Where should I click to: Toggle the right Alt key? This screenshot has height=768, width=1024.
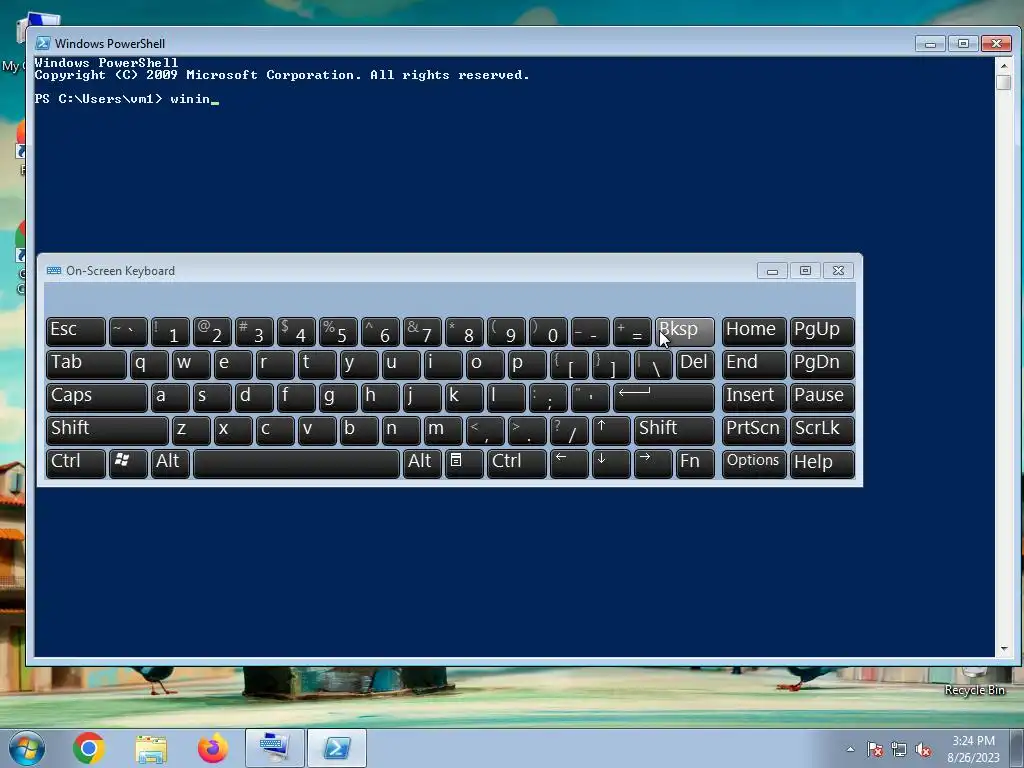(422, 463)
